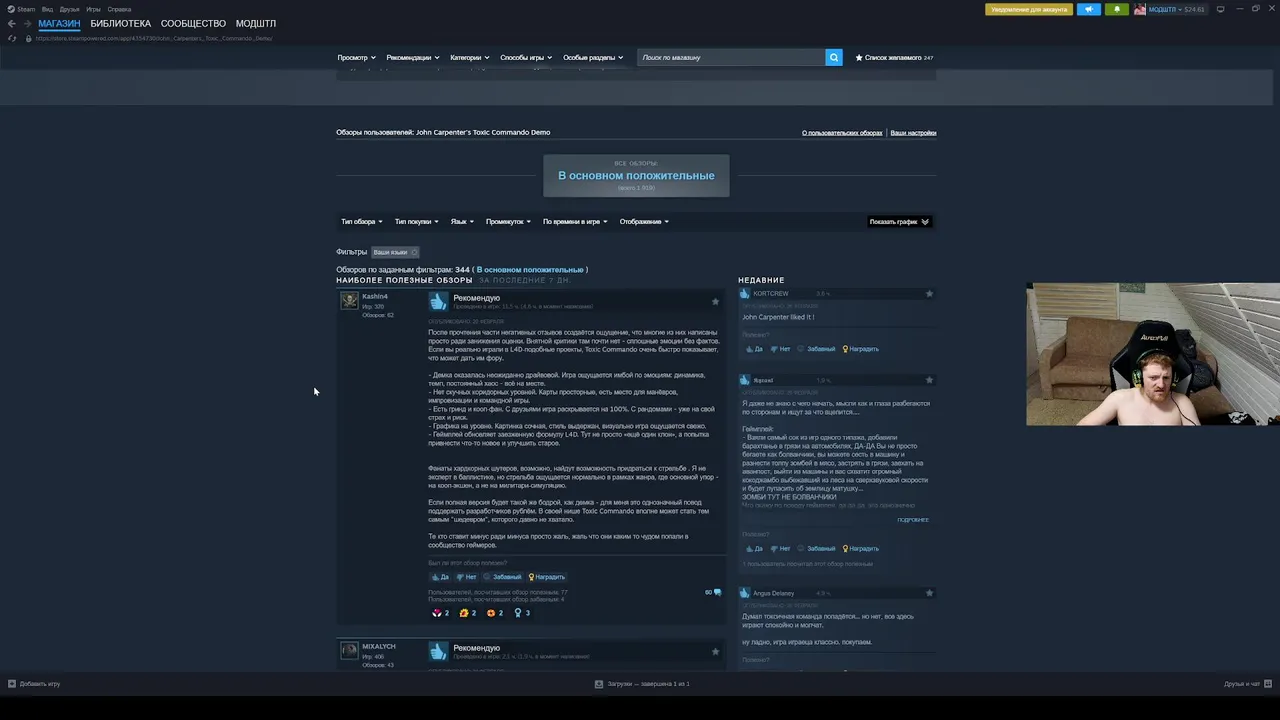Screen dimensions: 1280x720
Task: Vote Нет on KORTCREW's review
Action: (x=780, y=349)
